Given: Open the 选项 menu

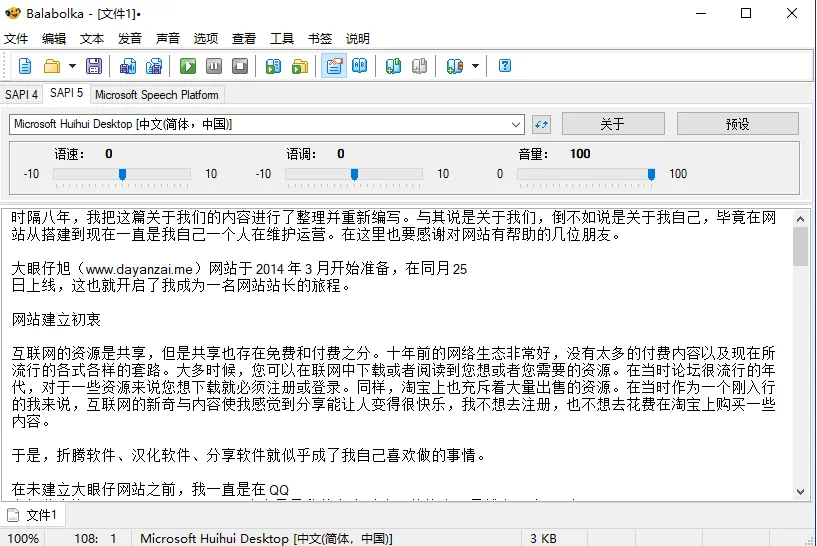Looking at the screenshot, I should (206, 39).
